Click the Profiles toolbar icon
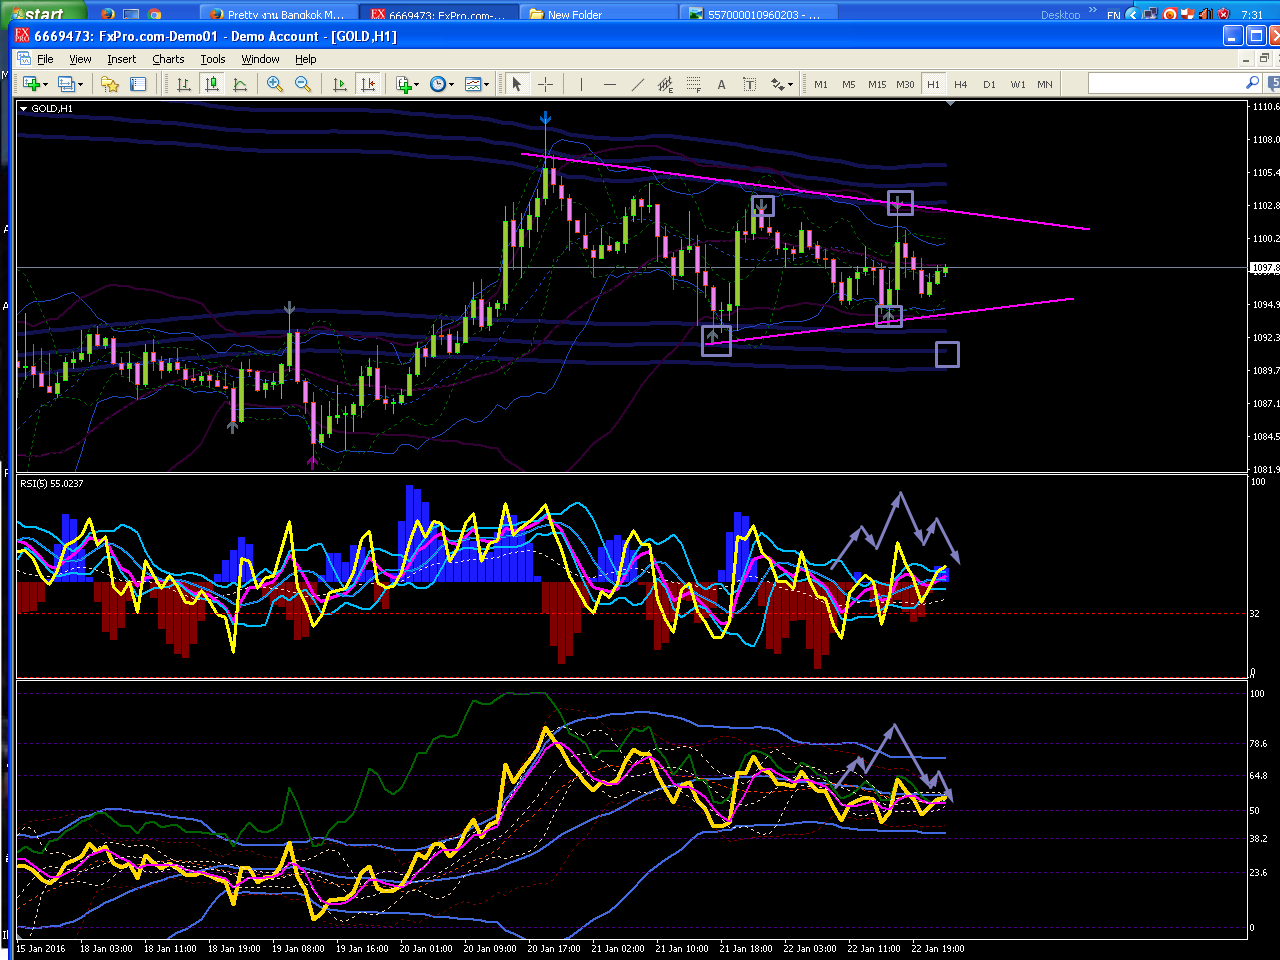The height and width of the screenshot is (960, 1280). coord(65,84)
